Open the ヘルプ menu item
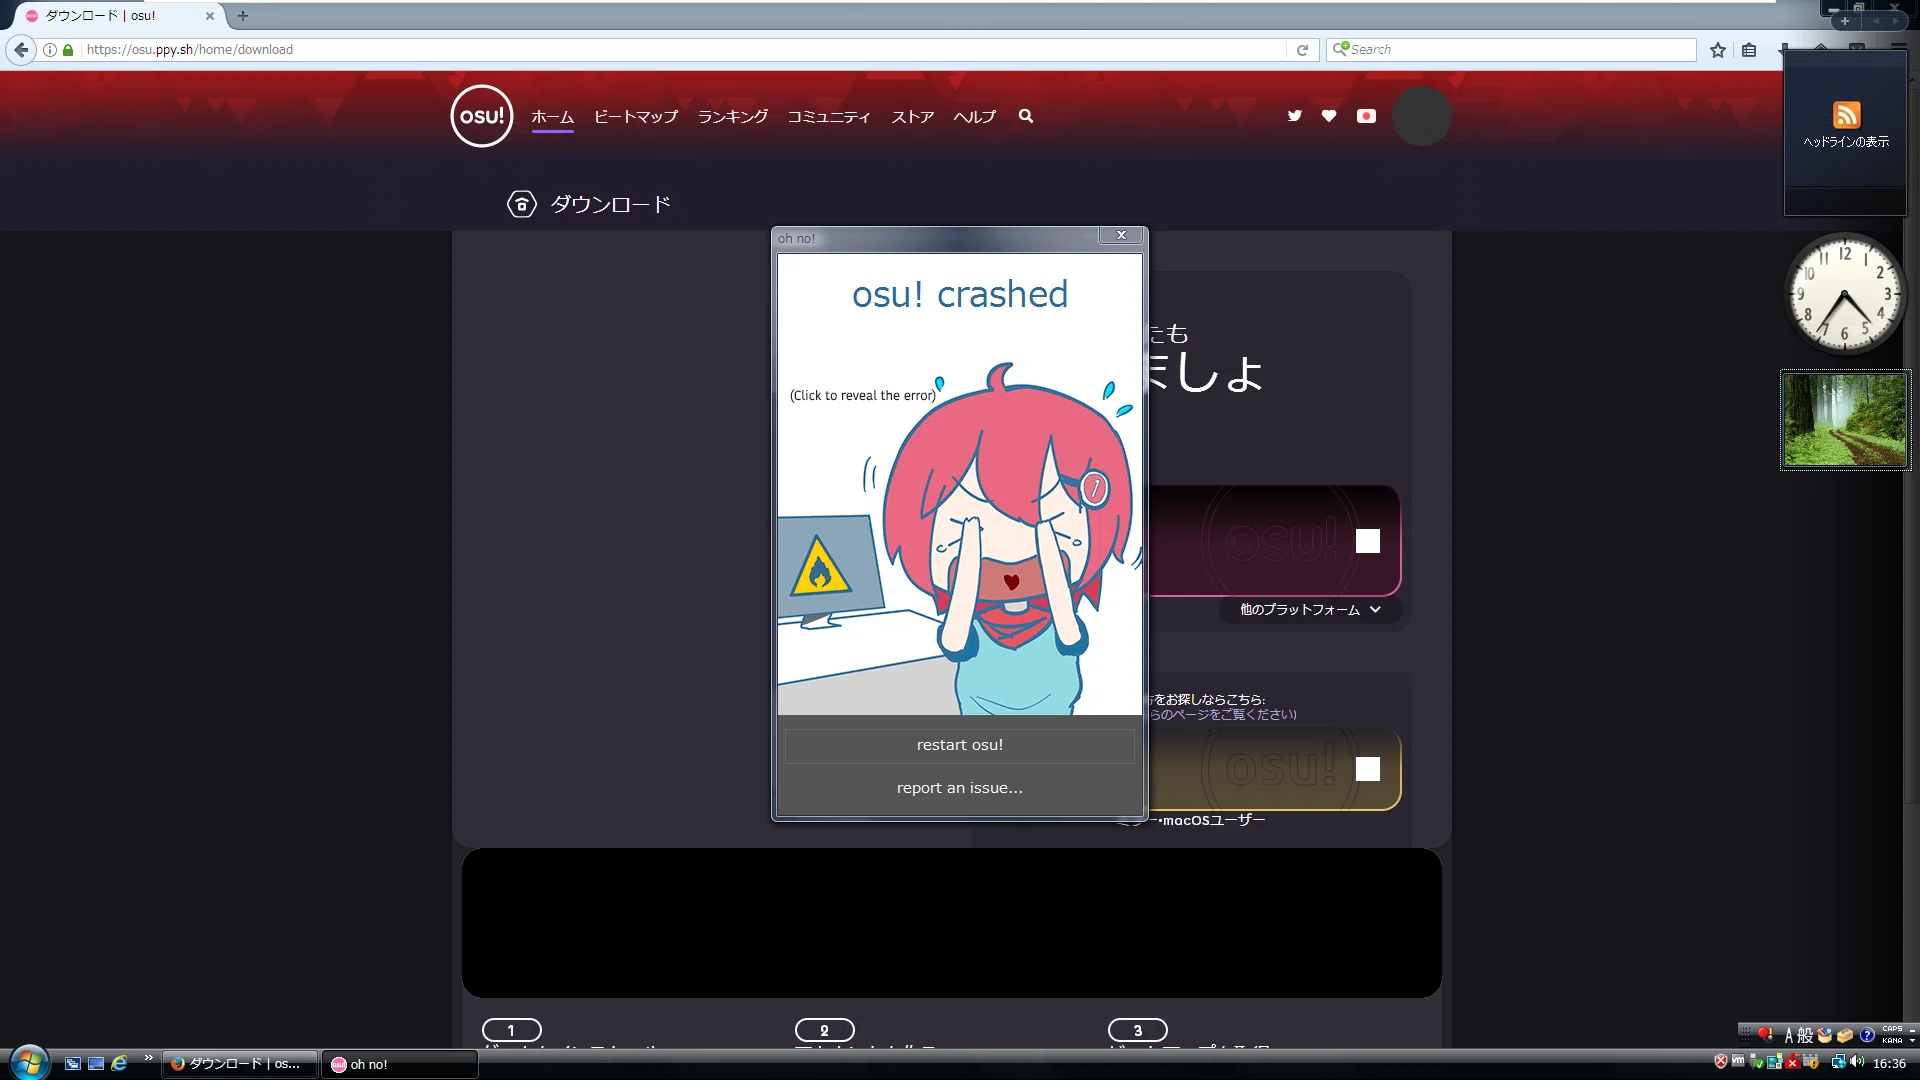Viewport: 1920px width, 1080px height. pos(974,117)
